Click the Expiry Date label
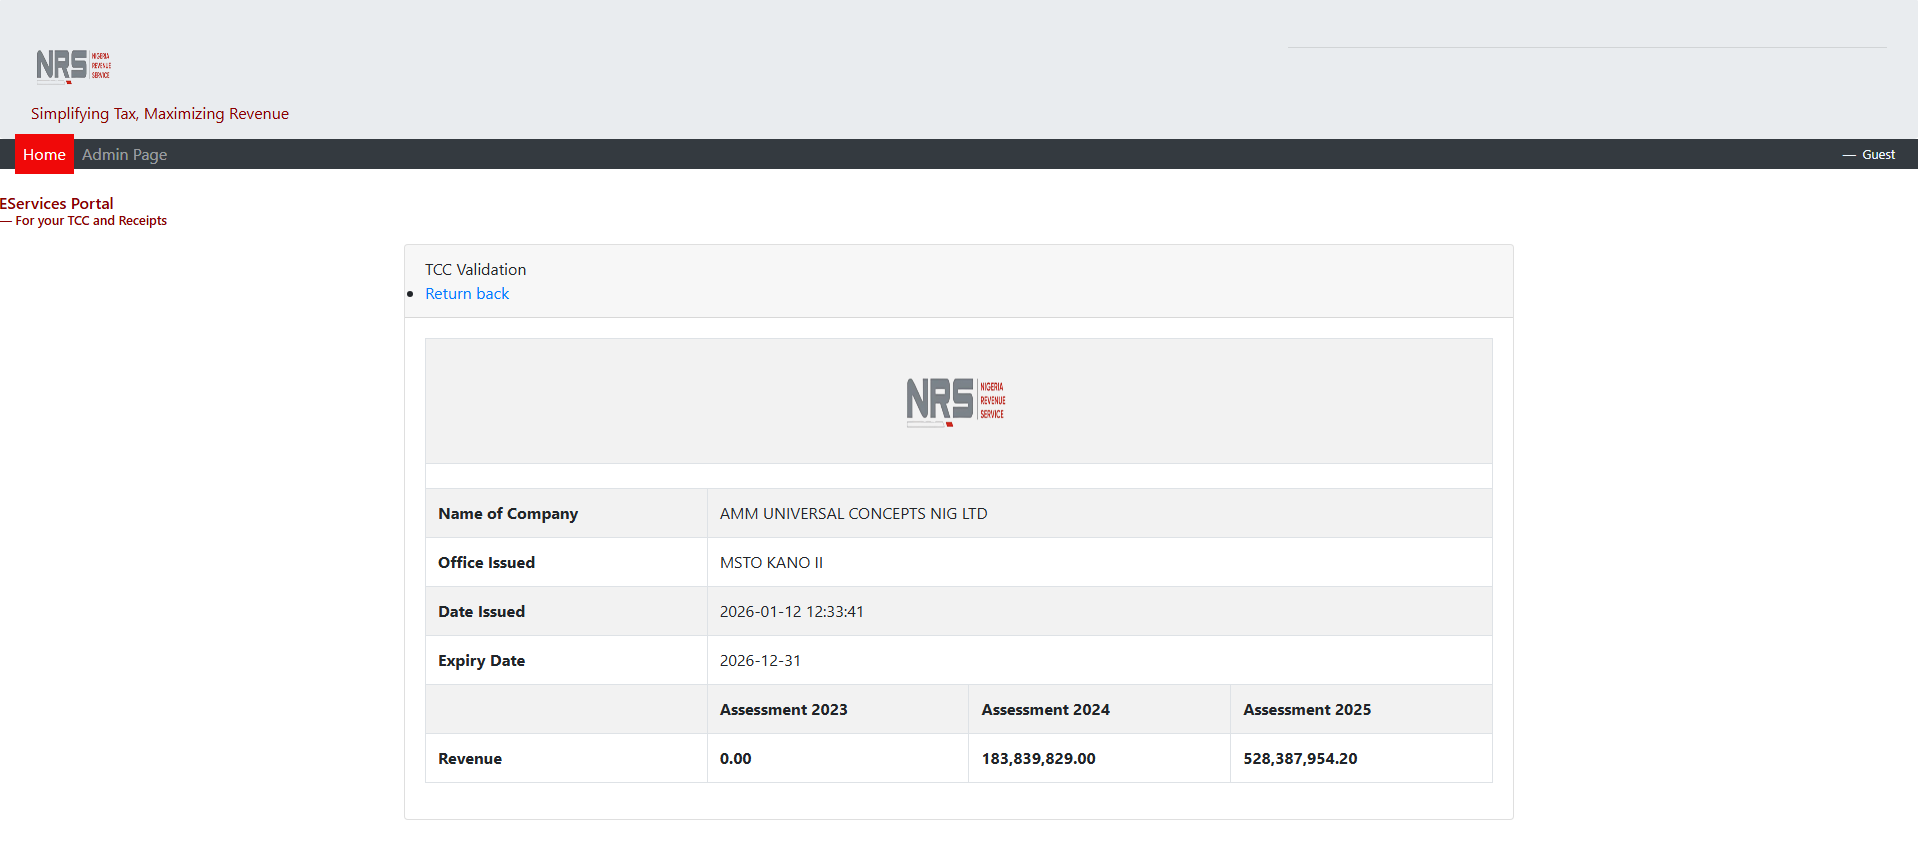Screen dimensions: 1918x843 [481, 661]
